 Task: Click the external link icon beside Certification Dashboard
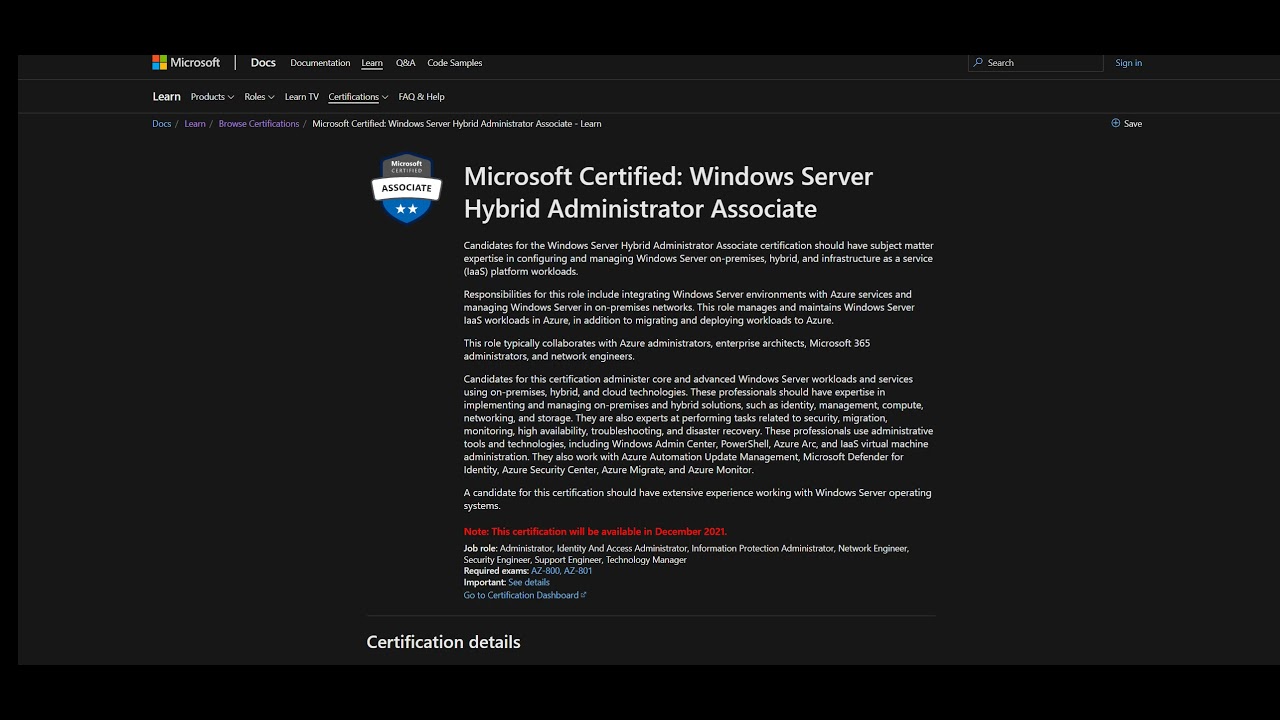coord(584,595)
